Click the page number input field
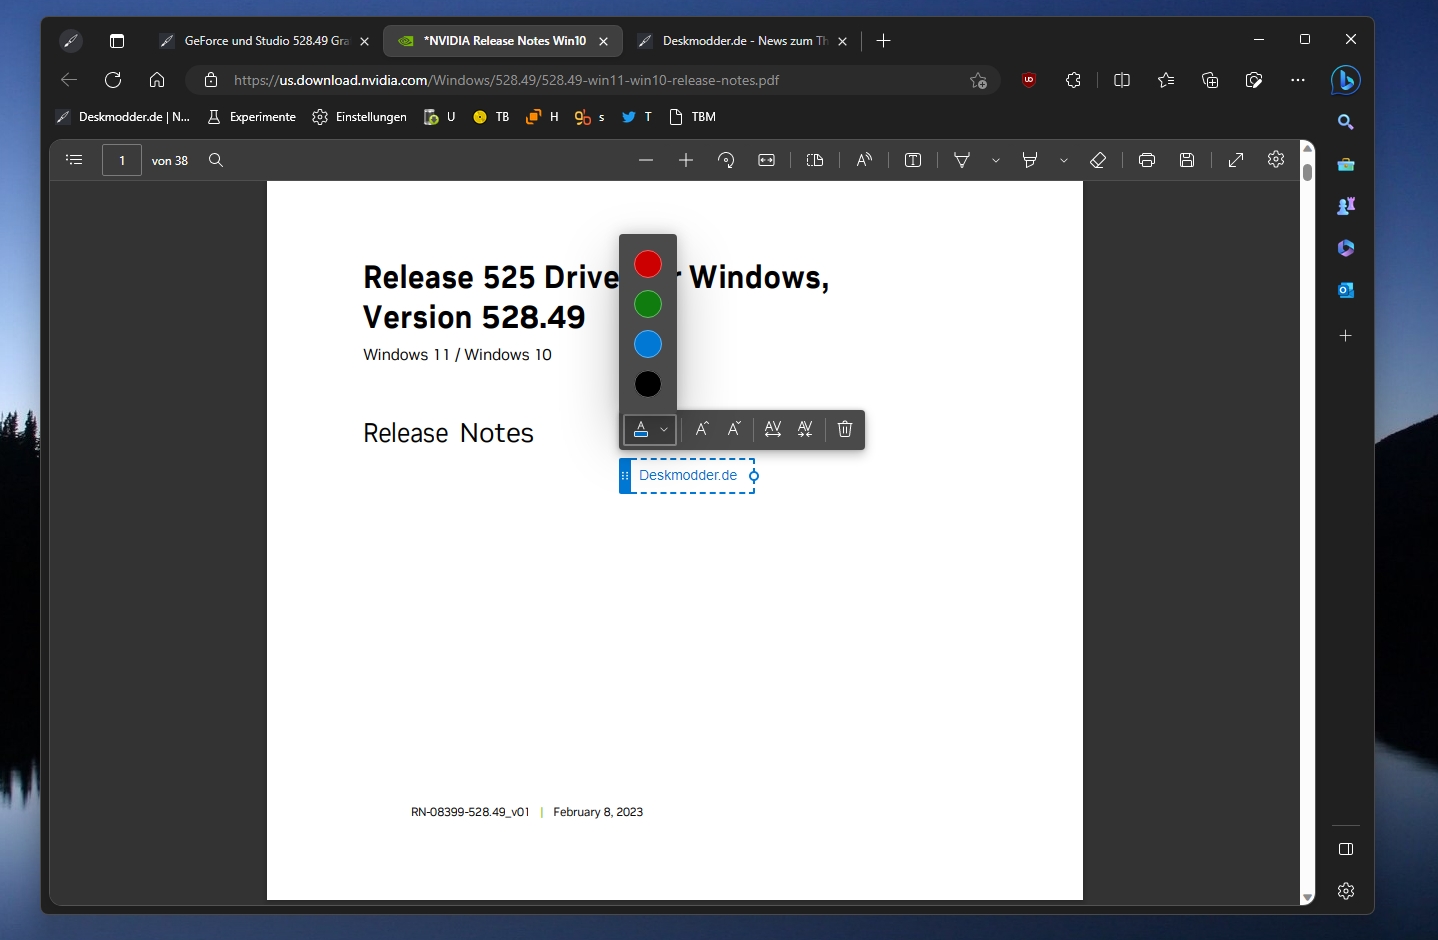Screen dimensions: 1438x940 122,160
